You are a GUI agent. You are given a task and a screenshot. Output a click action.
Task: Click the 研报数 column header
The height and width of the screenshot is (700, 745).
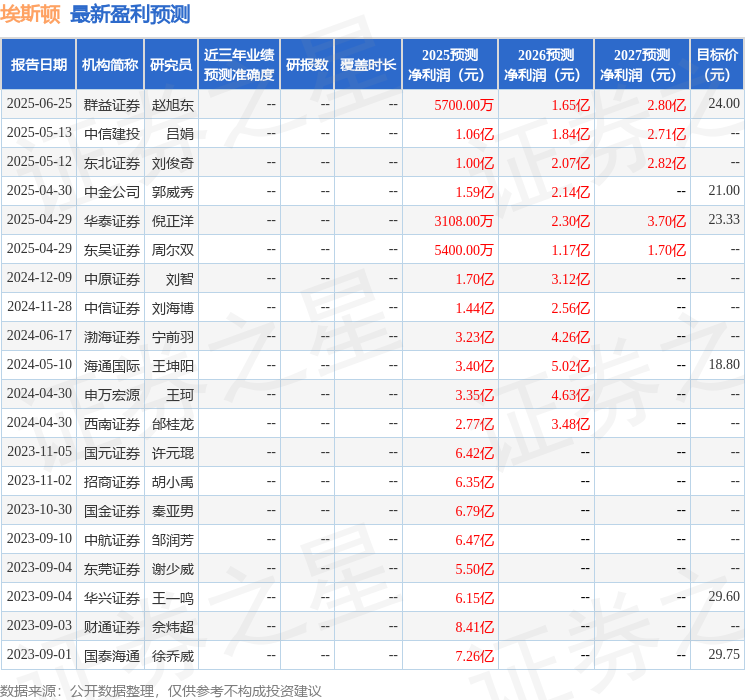307,65
